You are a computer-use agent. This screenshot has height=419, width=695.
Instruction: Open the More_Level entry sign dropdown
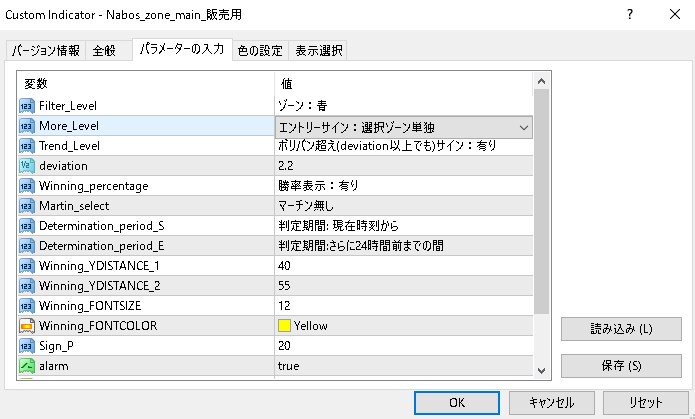(404, 127)
